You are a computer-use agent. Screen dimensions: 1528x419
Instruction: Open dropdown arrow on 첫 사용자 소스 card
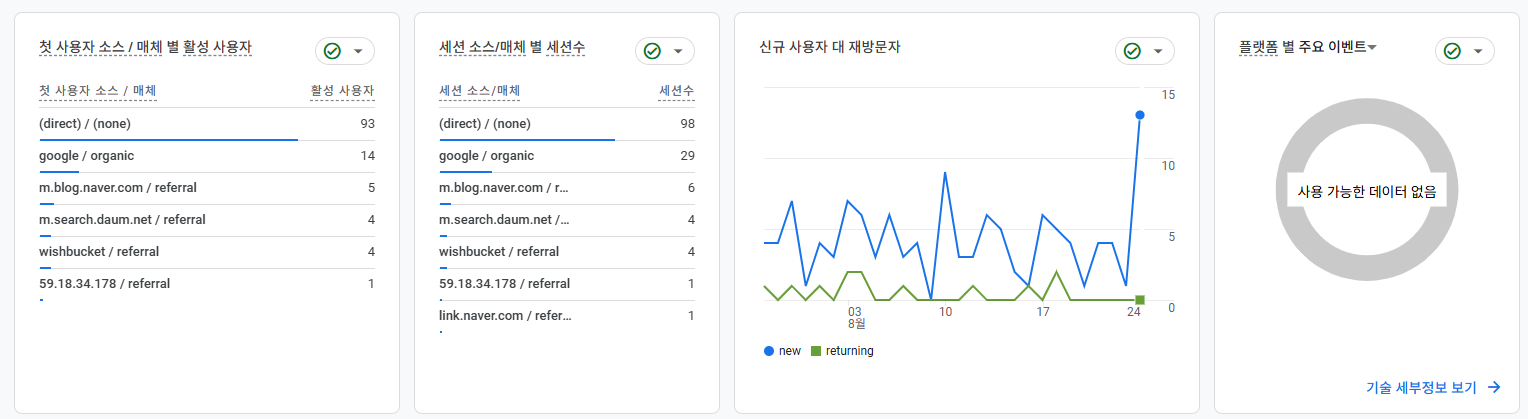(358, 51)
